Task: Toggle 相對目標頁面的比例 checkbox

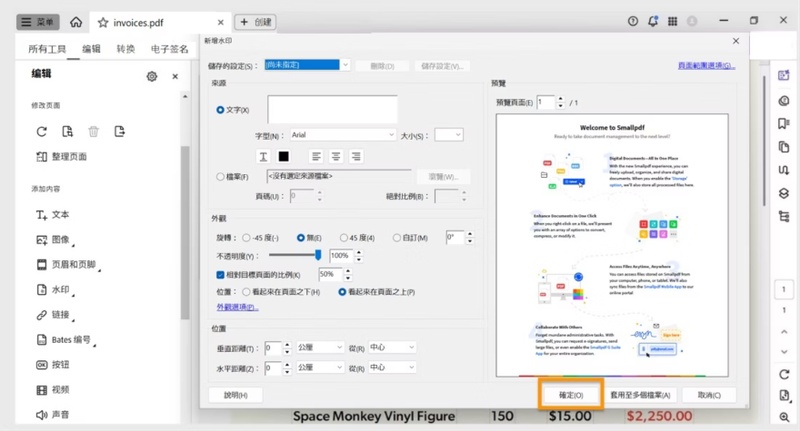Action: tap(220, 274)
